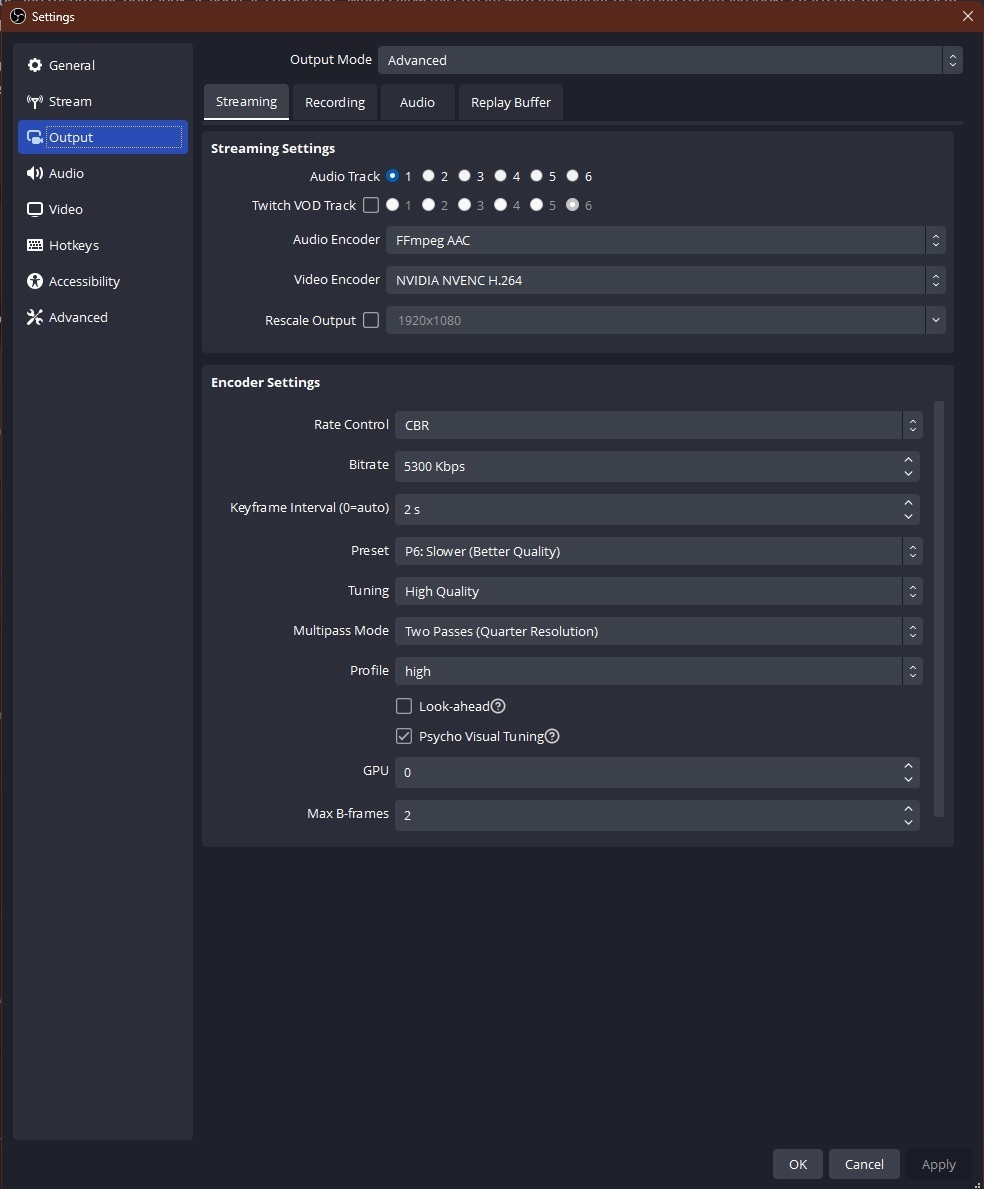Enable the Look-ahead checkbox
Viewport: 984px width, 1189px height.
point(404,706)
